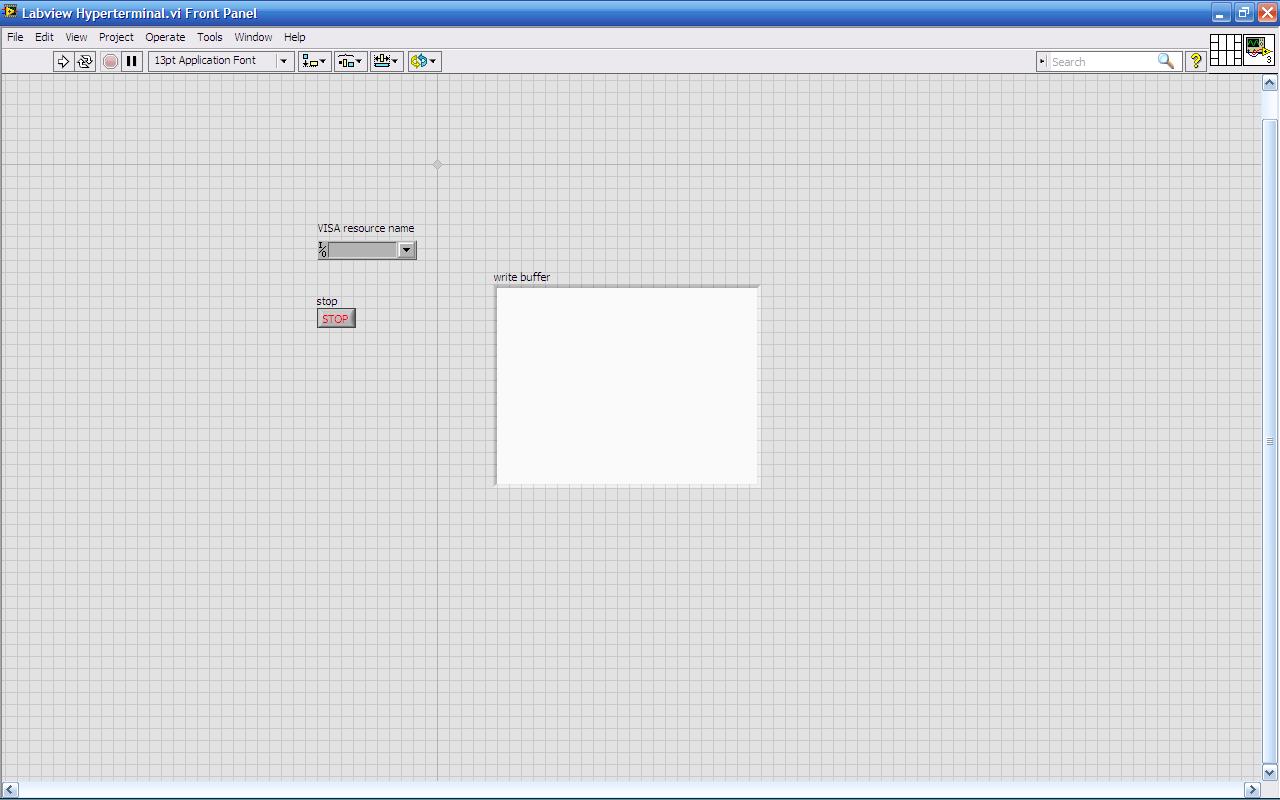The image size is (1280, 800).
Task: Click the vertical scrollbar down arrow
Action: (x=1270, y=772)
